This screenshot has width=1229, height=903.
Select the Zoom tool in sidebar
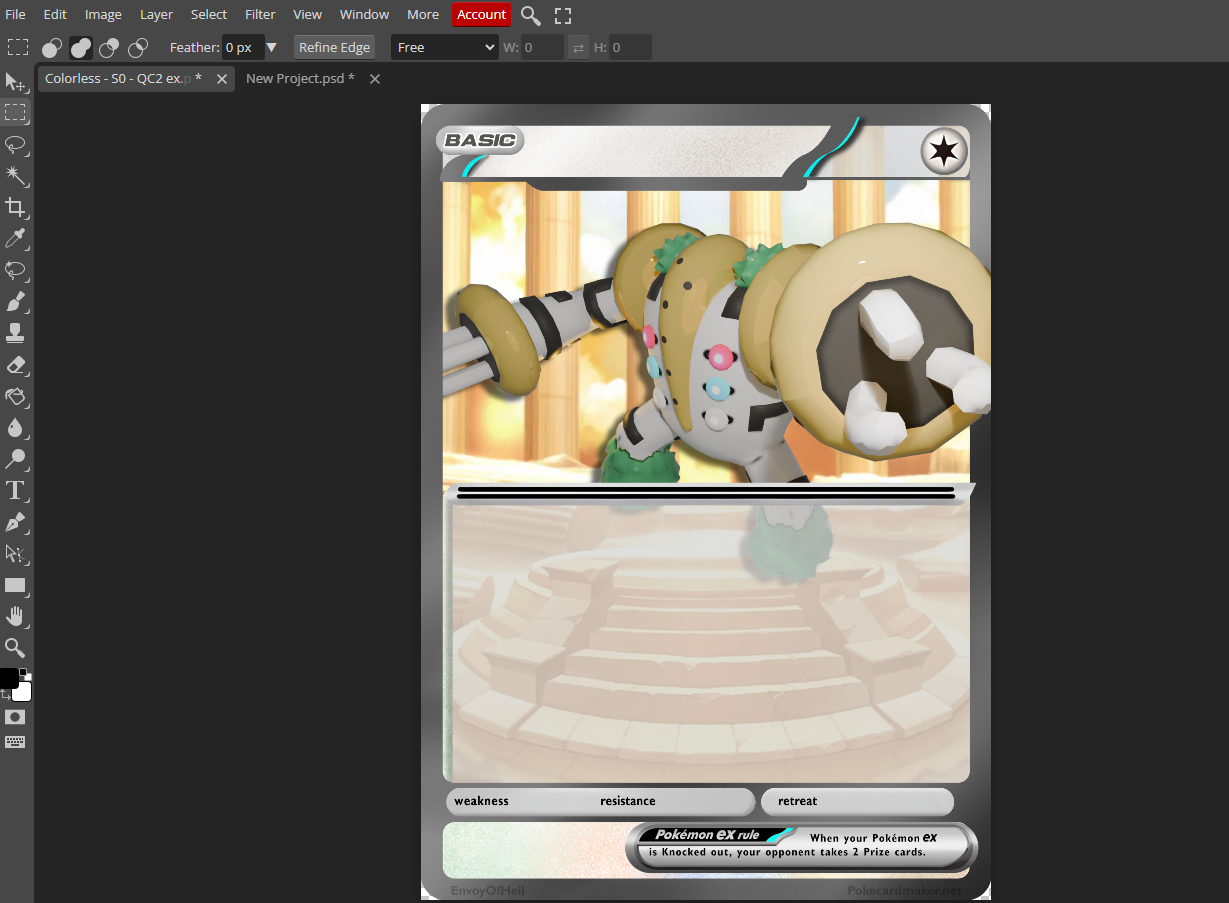click(15, 648)
